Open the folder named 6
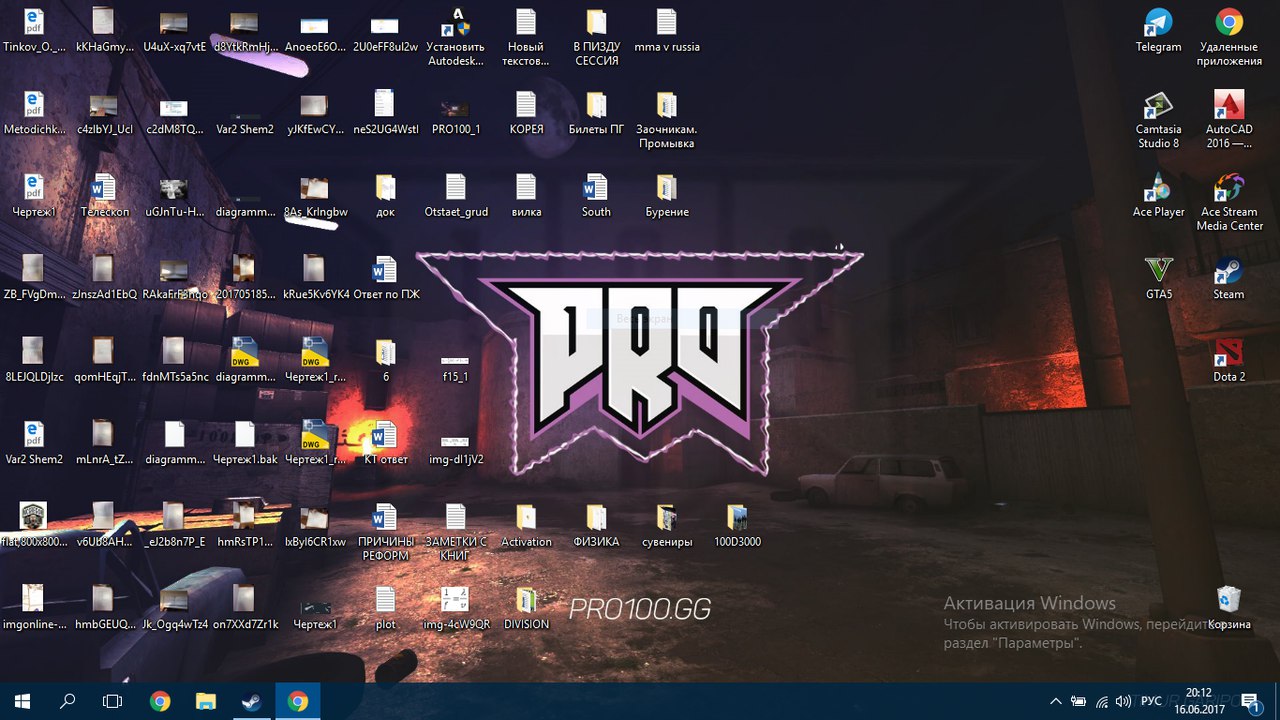Image resolution: width=1280 pixels, height=720 pixels. (x=385, y=361)
